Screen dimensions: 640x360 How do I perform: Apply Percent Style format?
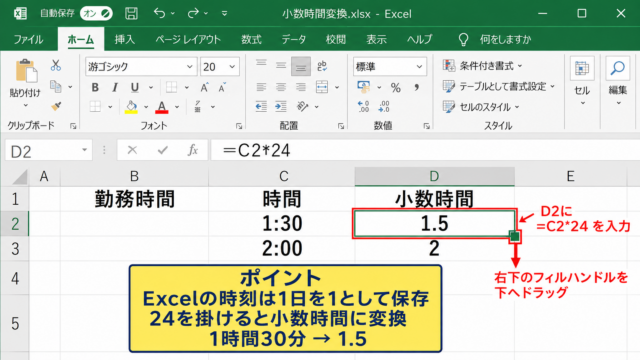coord(396,87)
